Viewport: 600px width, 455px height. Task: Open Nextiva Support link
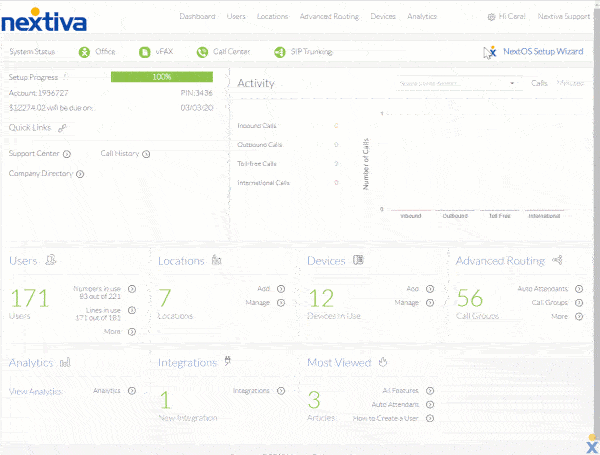[x=564, y=16]
